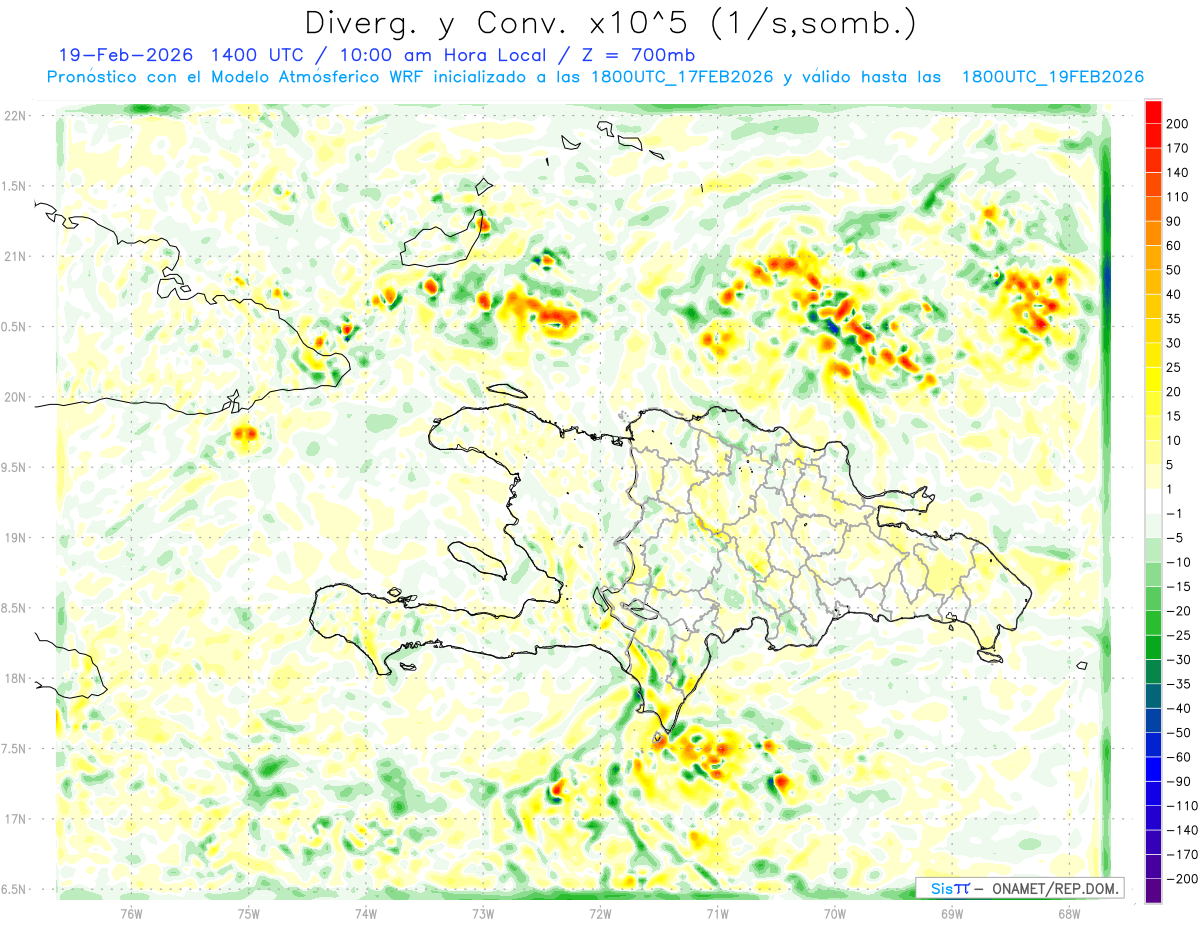This screenshot has width=1200, height=927.
Task: Pick the white swatch between 1 and -1
Action: click(x=1153, y=502)
